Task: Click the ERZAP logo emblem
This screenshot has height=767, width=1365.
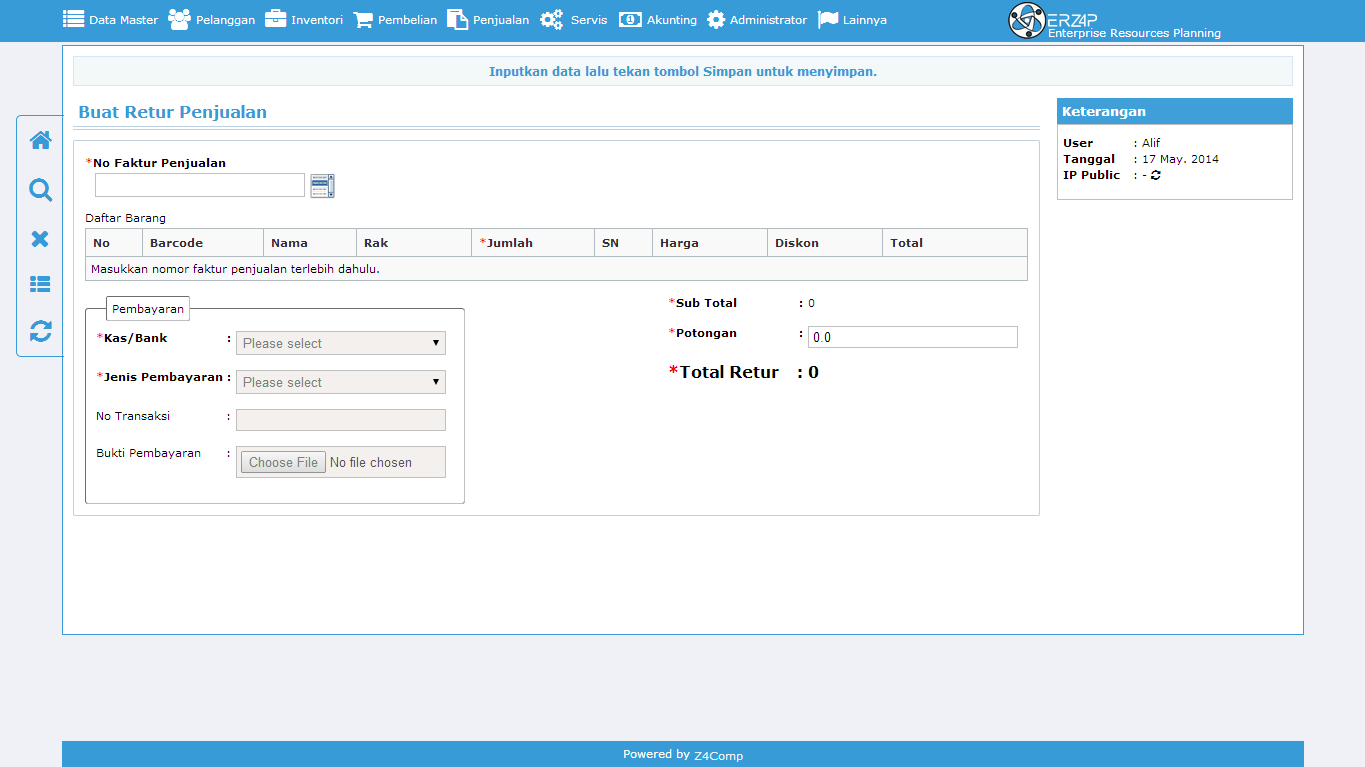Action: point(1026,20)
